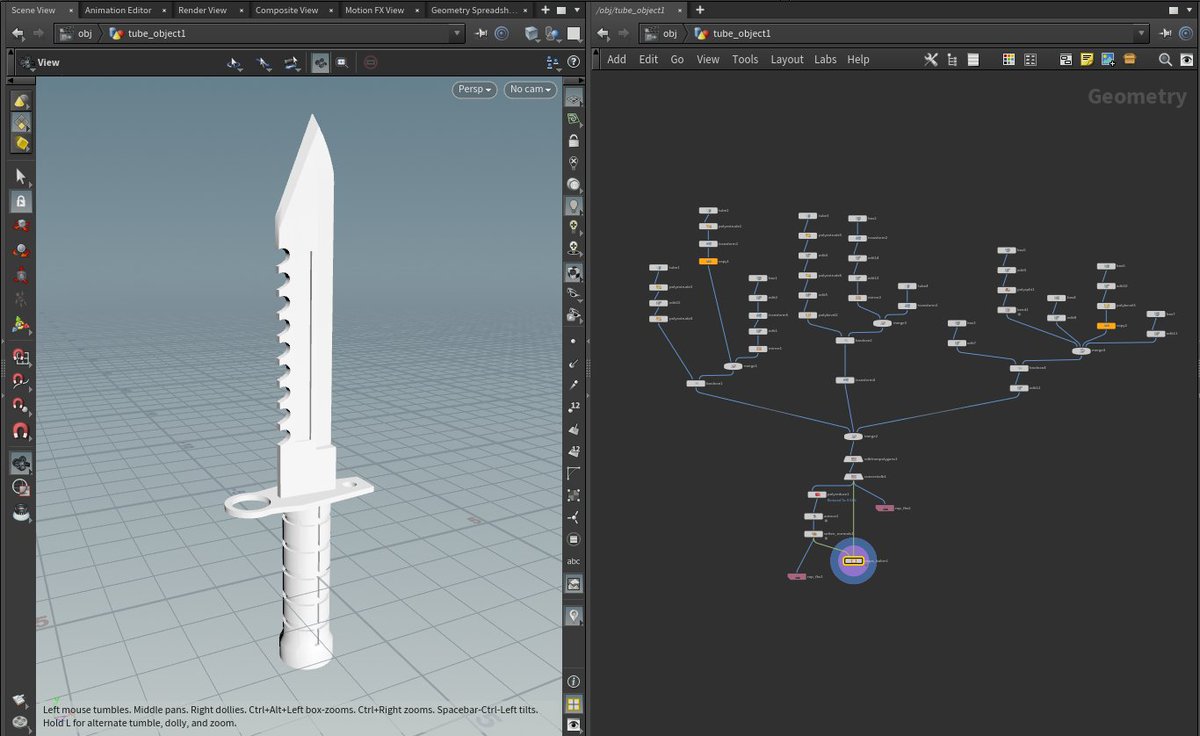Screen dimensions: 1200x736
Task: Click the background image icon in network toolbar
Action: 1108,60
